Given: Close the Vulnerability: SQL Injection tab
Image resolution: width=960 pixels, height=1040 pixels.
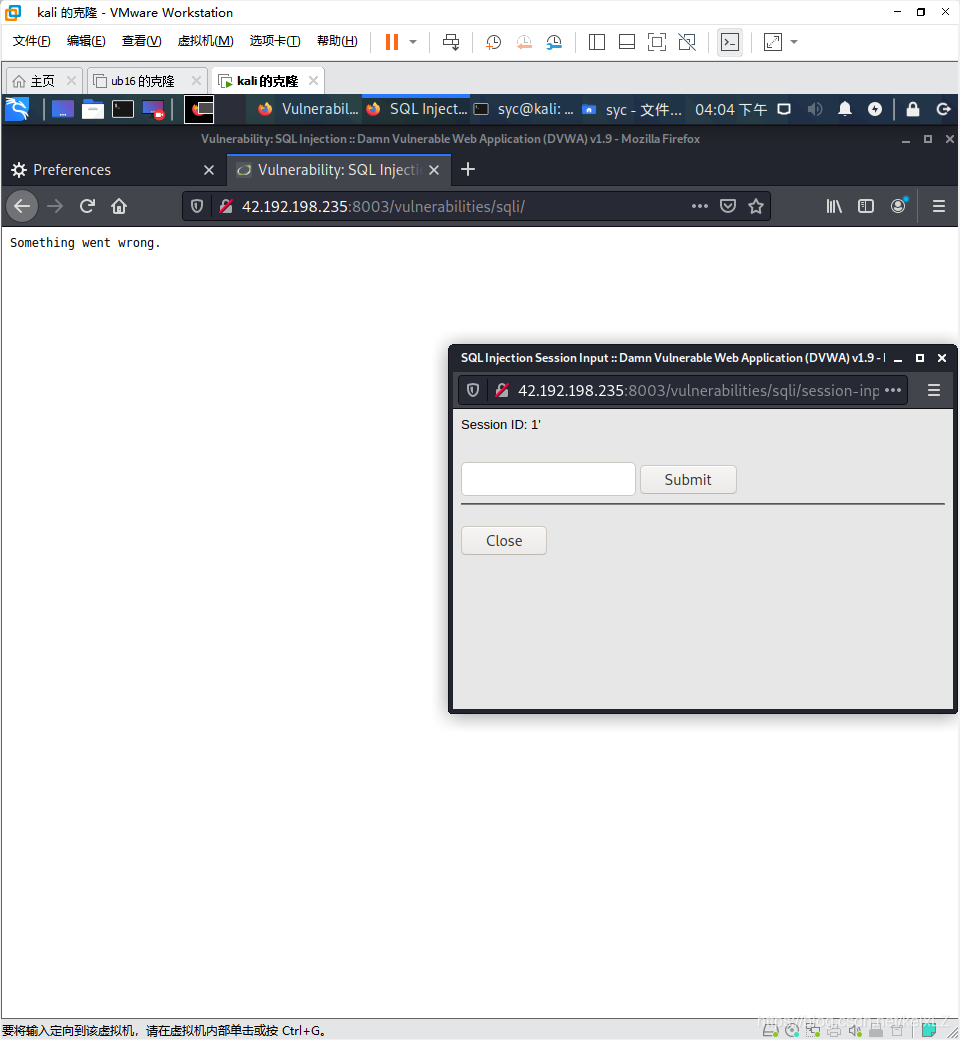Looking at the screenshot, I should [434, 170].
